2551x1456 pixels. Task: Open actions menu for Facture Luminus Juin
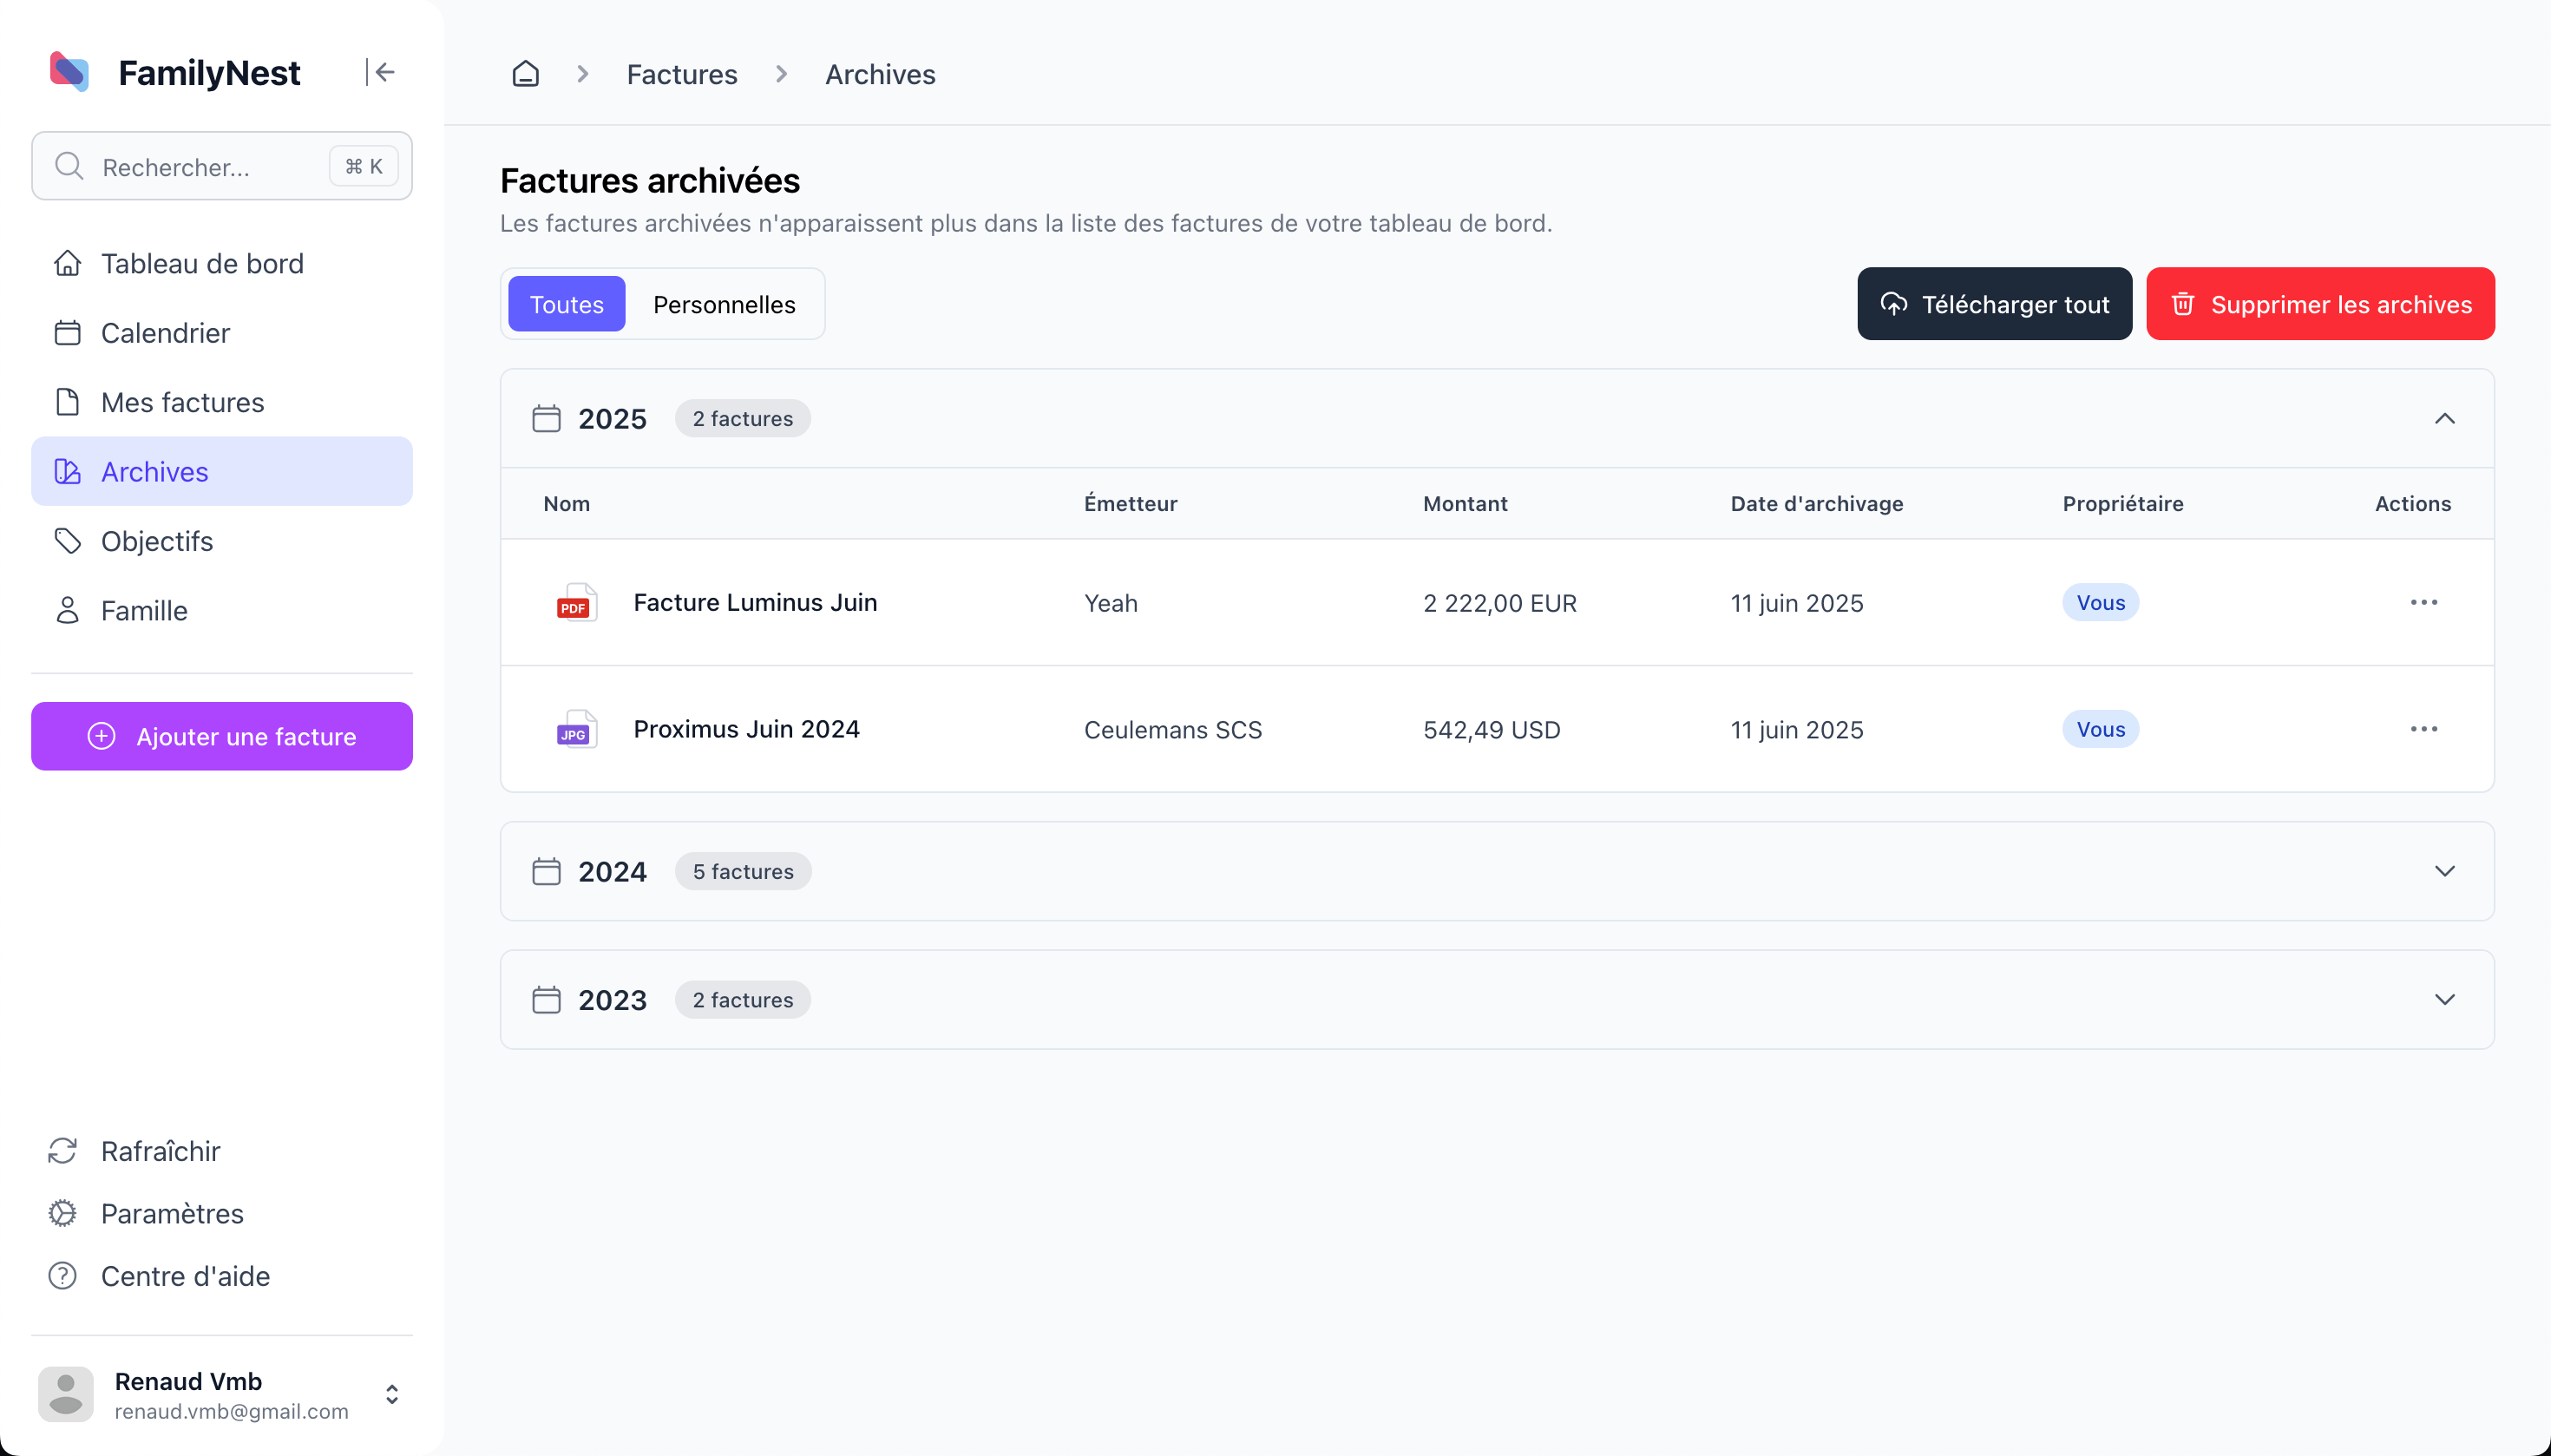pyautogui.click(x=2423, y=603)
